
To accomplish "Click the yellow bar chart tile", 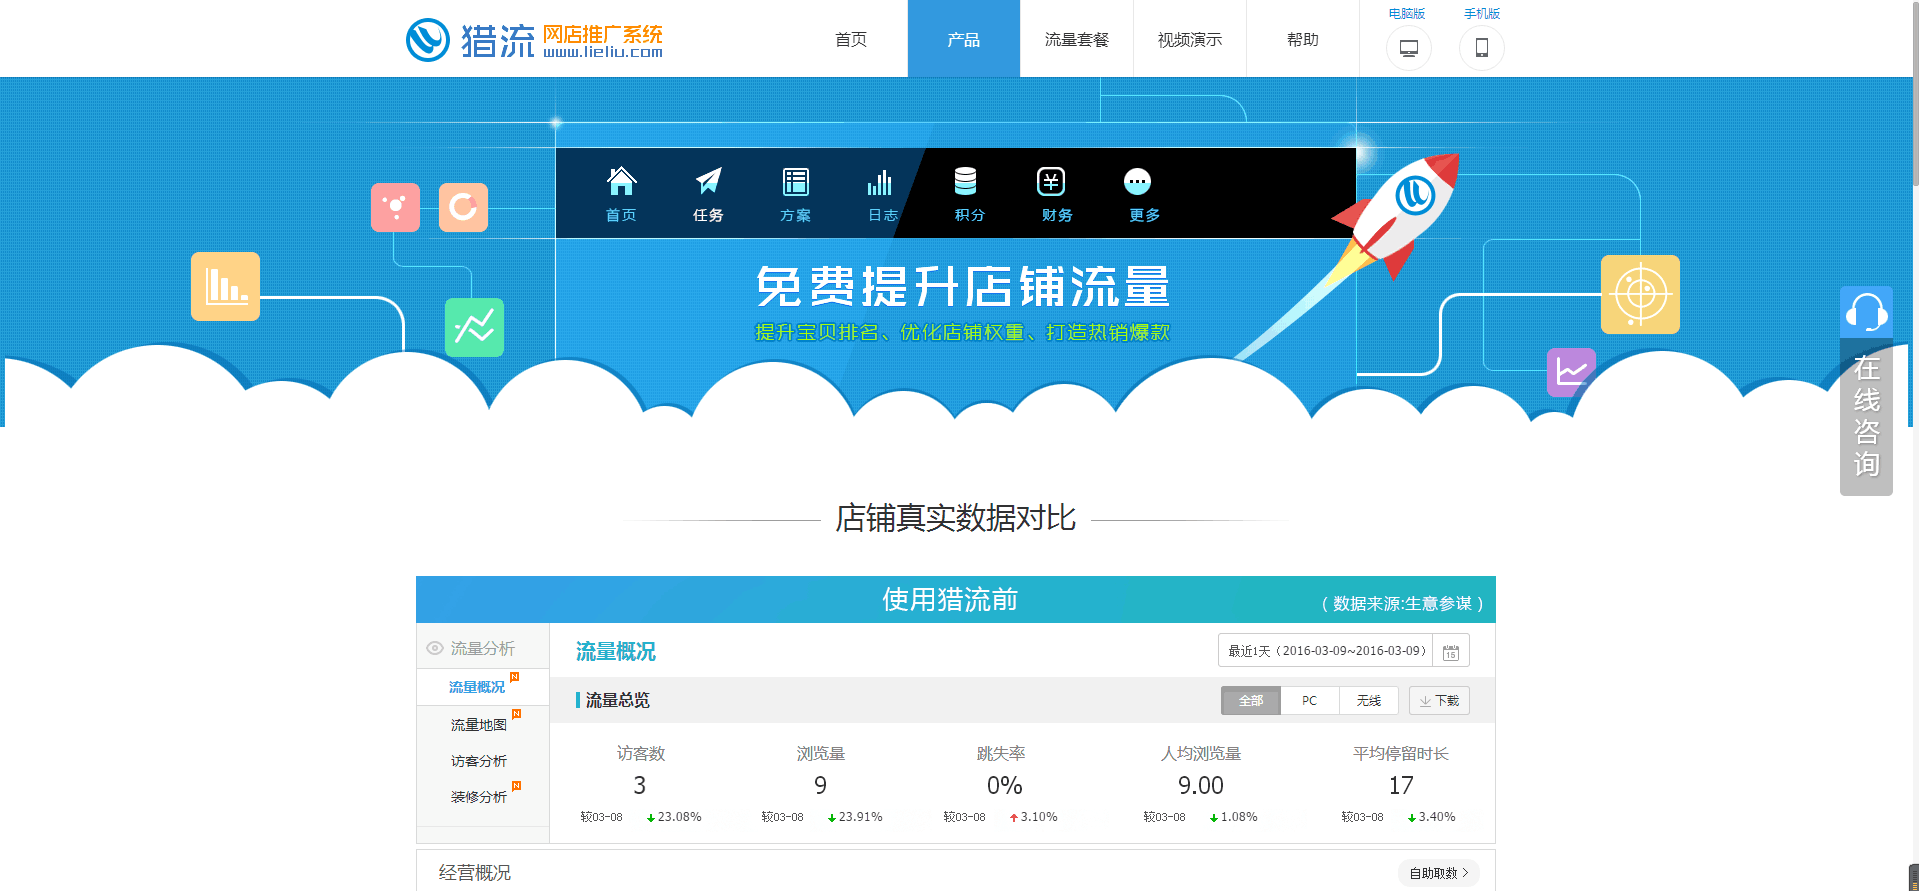I will pyautogui.click(x=225, y=286).
